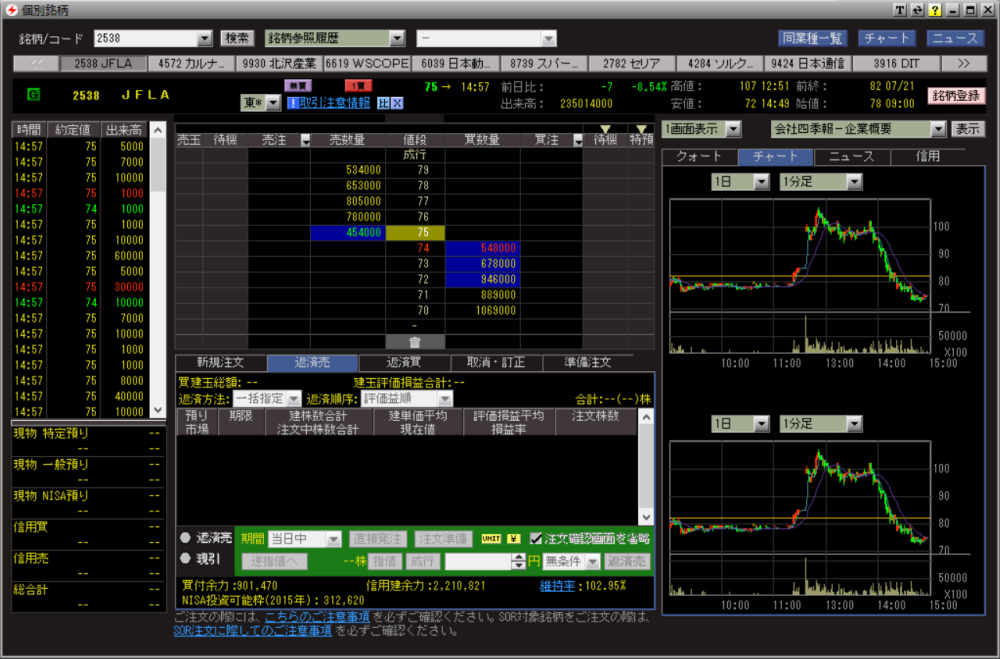Expand the 会社四季報－企業概要 dropdown

[x=937, y=129]
